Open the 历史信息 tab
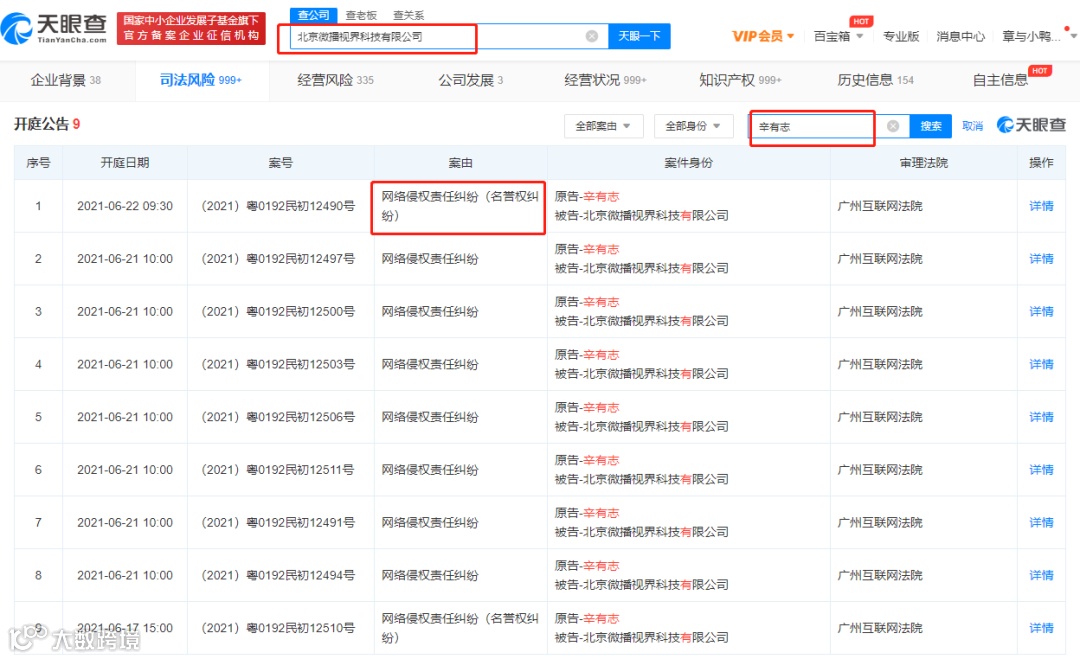The image size is (1080, 659). tap(875, 80)
